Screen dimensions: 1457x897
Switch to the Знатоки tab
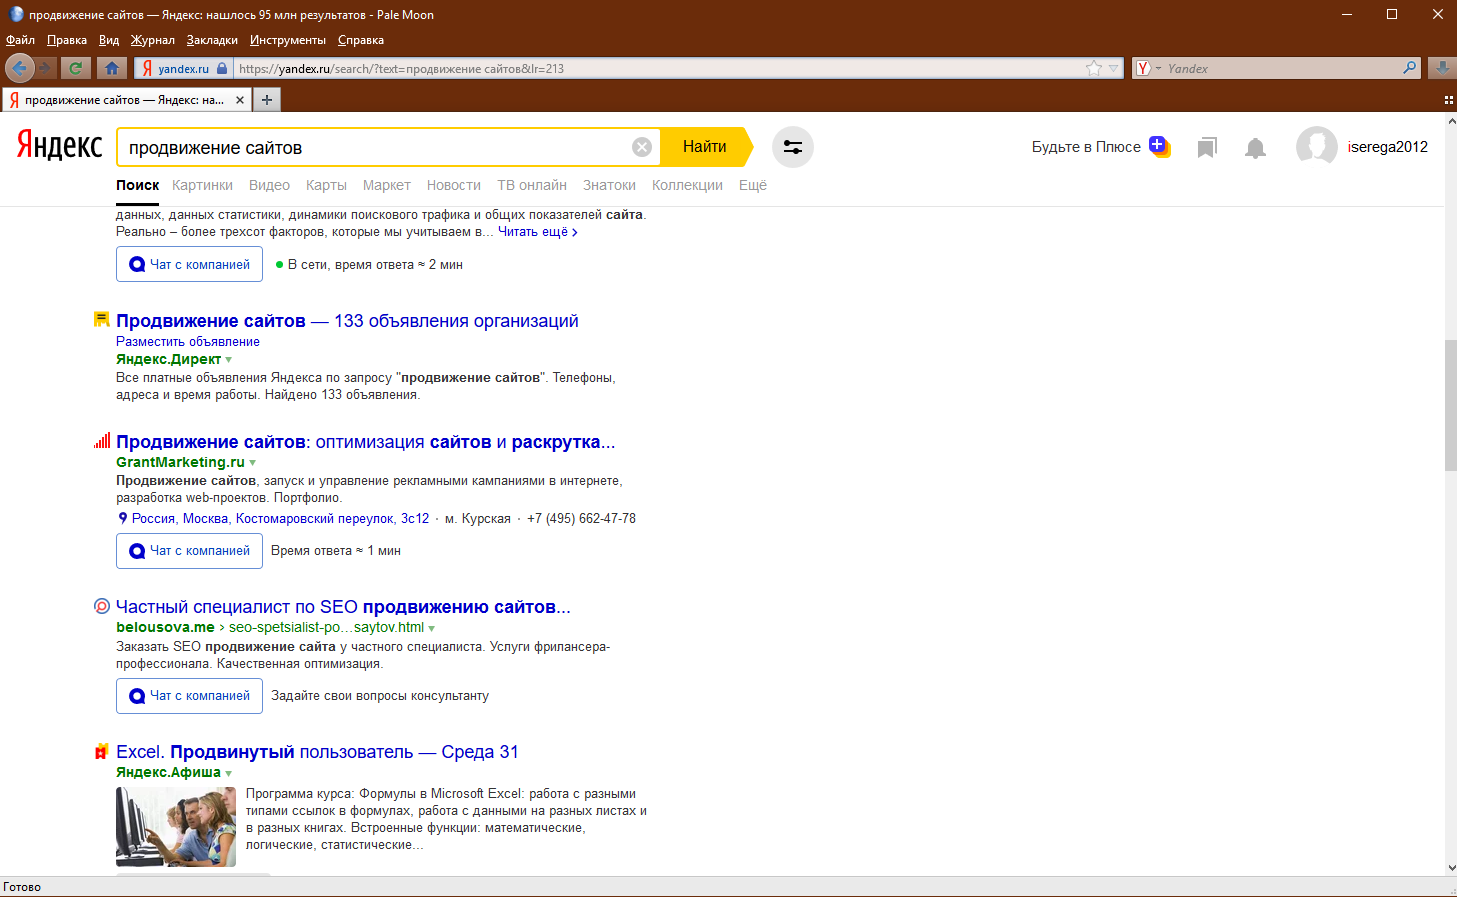coord(609,185)
